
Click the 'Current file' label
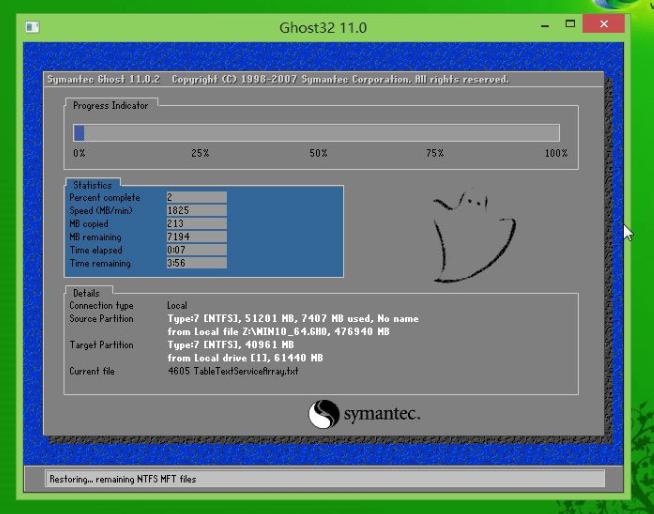92,371
